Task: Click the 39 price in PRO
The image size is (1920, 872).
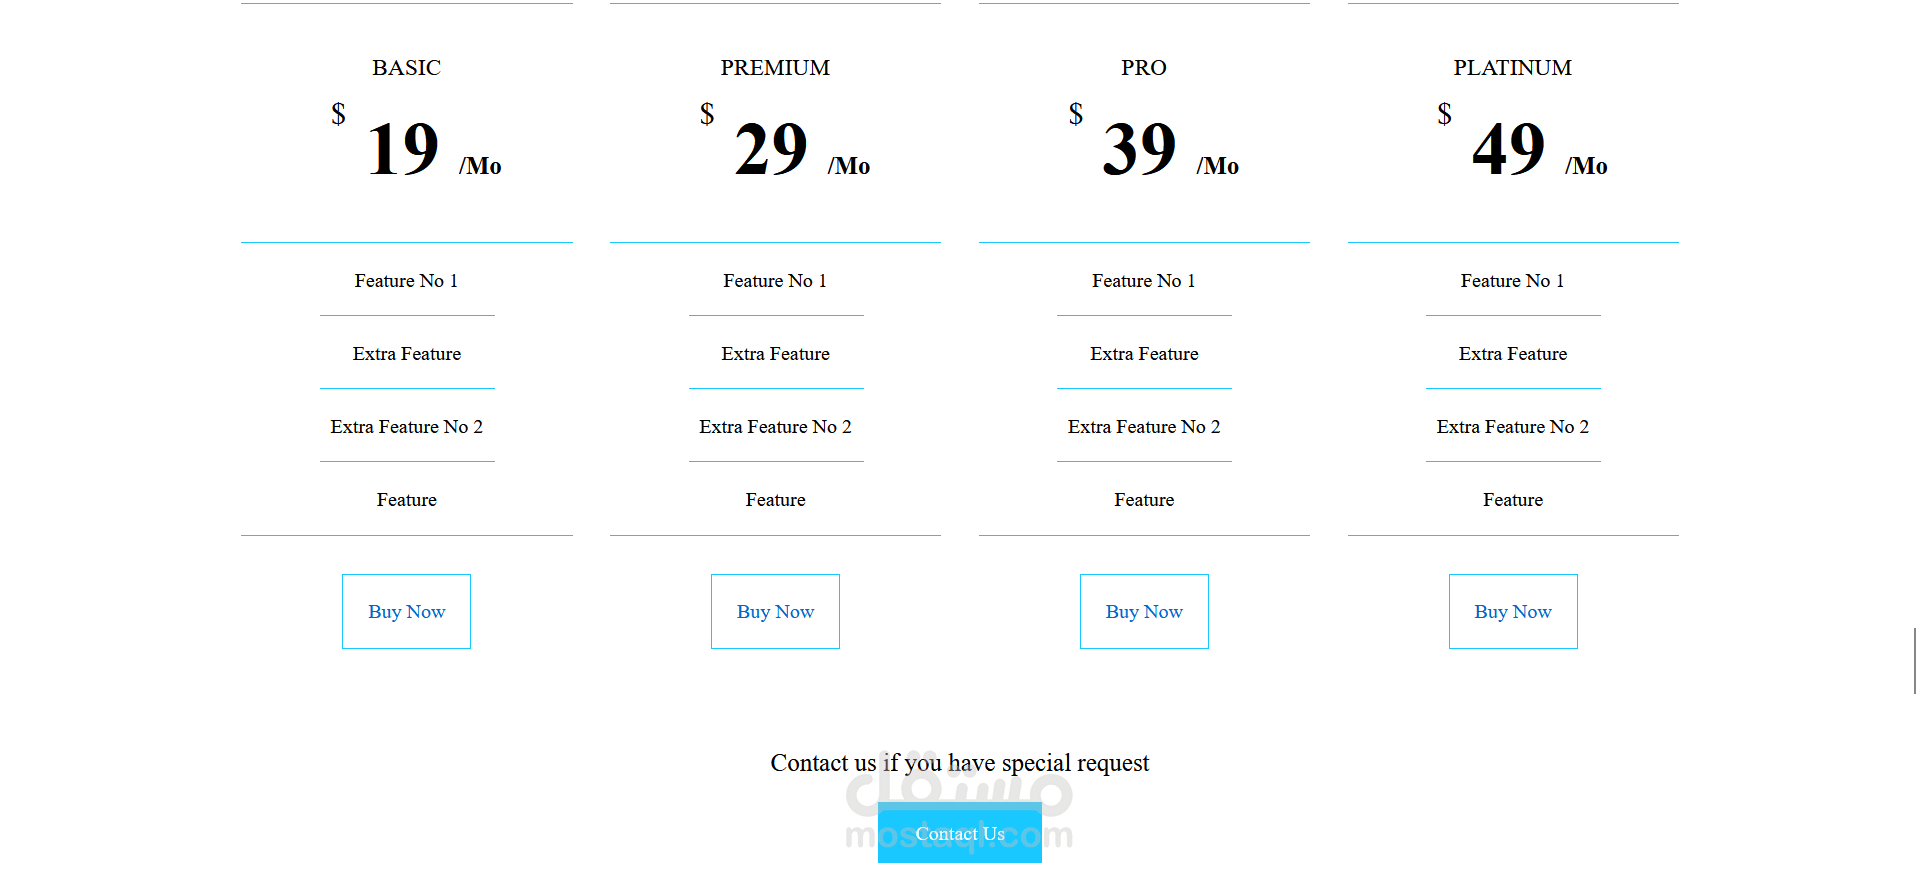Action: click(x=1140, y=150)
